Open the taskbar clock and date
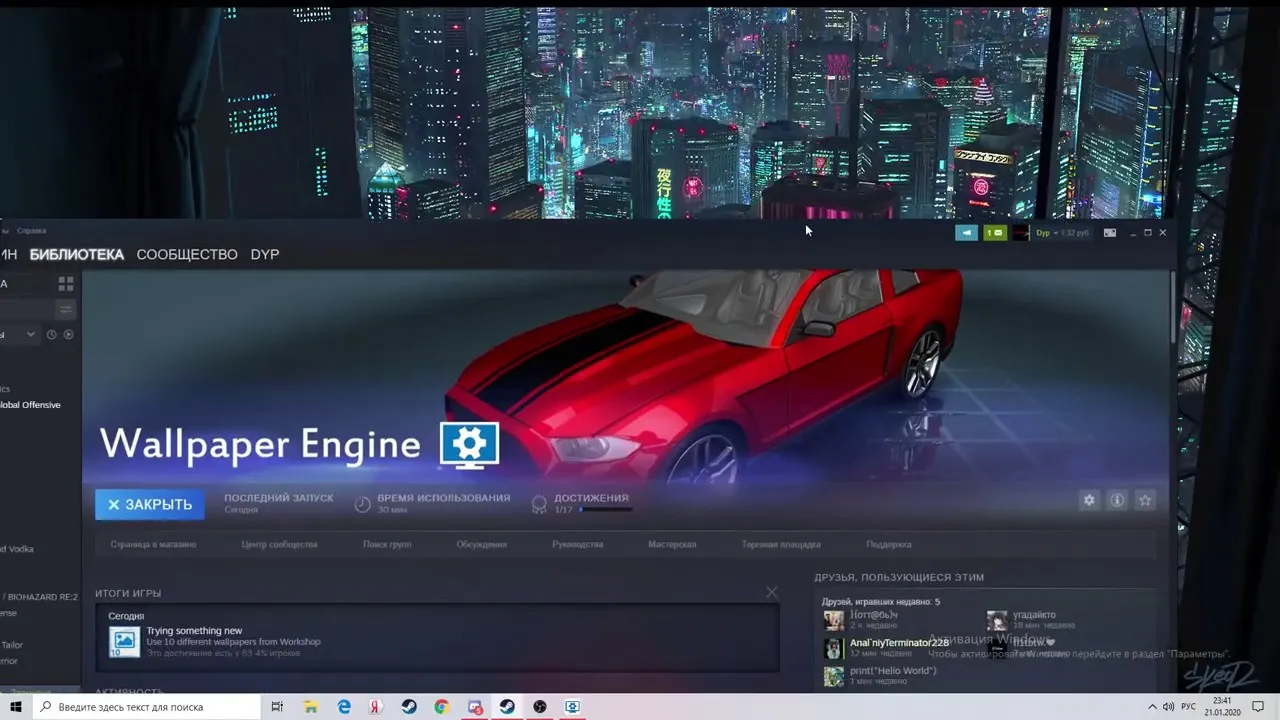The width and height of the screenshot is (1280, 720). pyautogui.click(x=1223, y=707)
